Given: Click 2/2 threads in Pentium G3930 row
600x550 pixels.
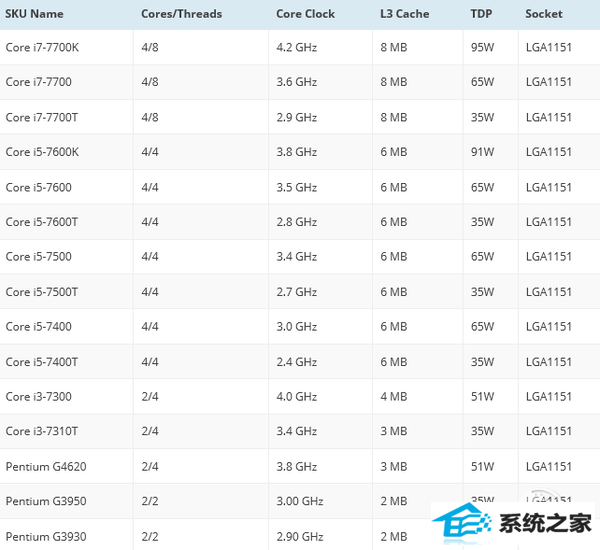Looking at the screenshot, I should pos(150,537).
